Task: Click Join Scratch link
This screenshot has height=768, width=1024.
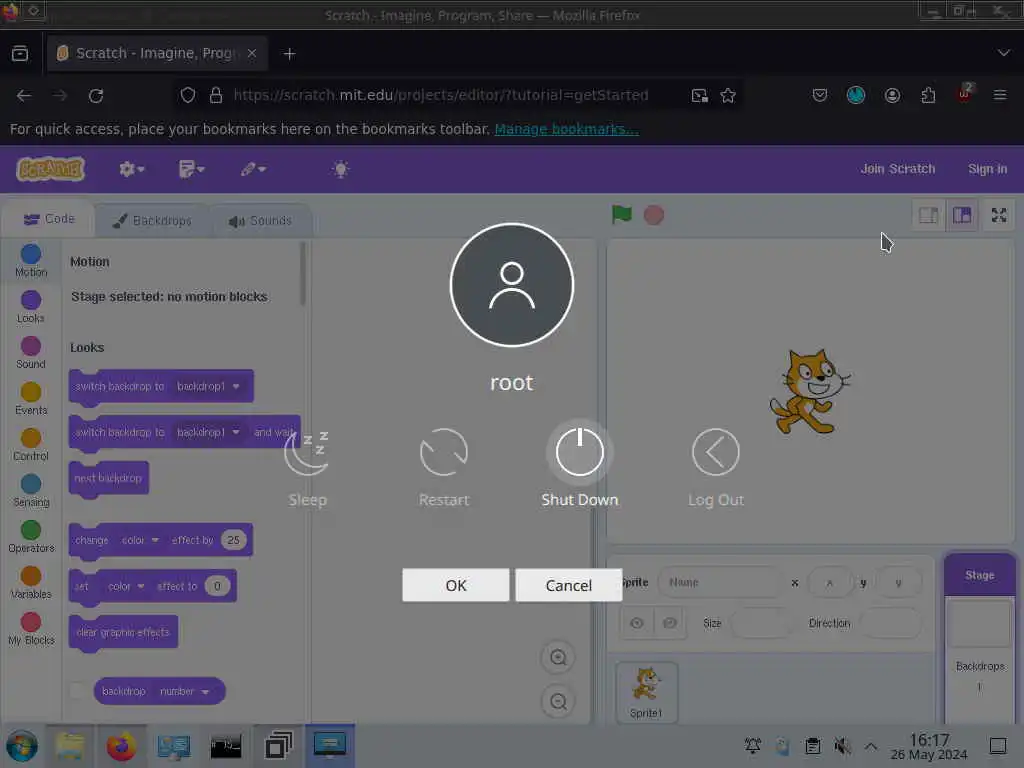Action: pos(897,169)
